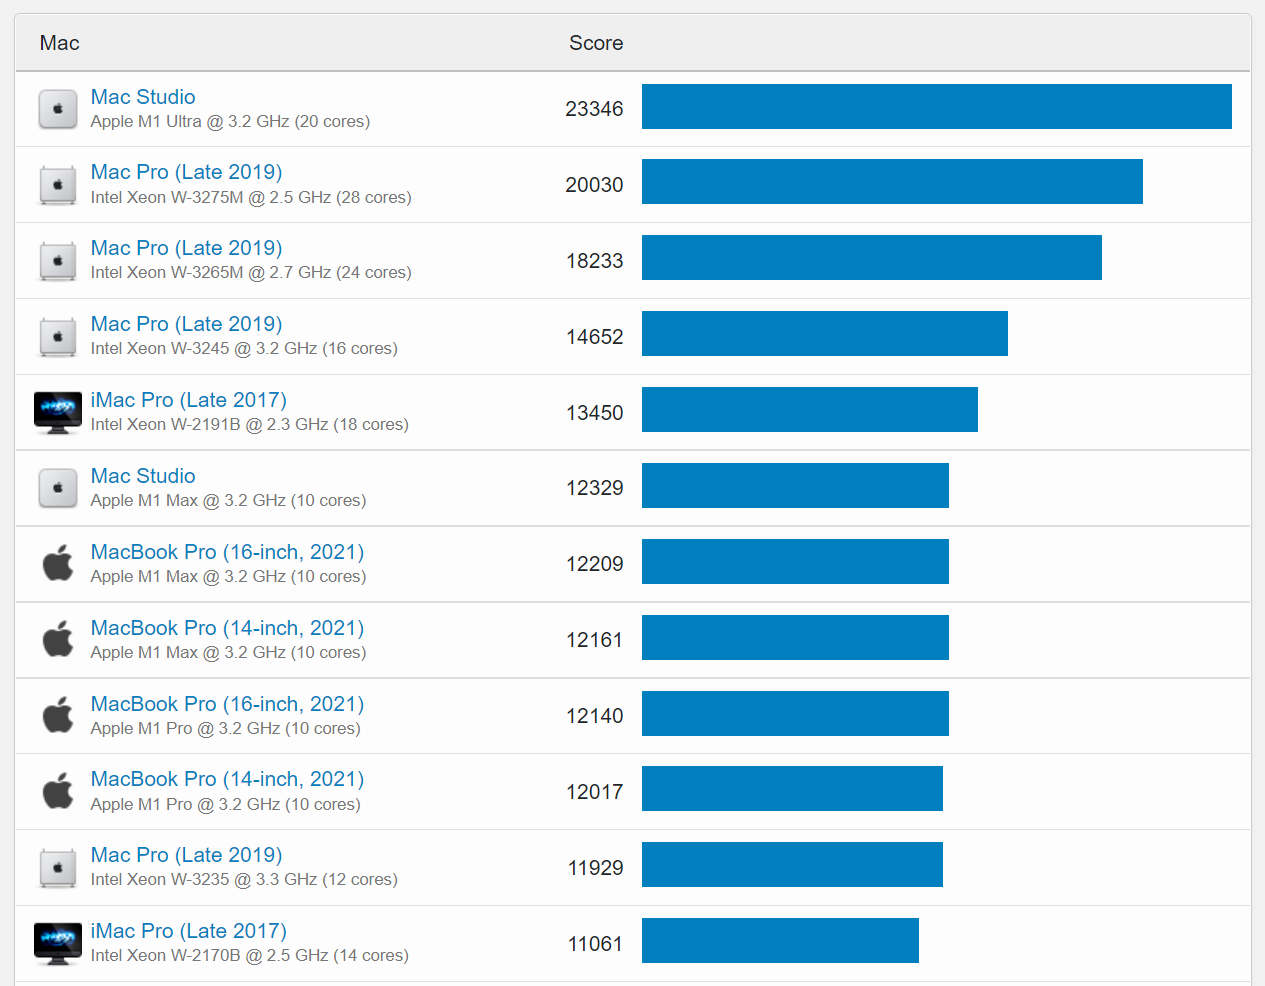This screenshot has height=986, width=1265.
Task: Click the Mac Studio M1 Max device icon
Action: 58,488
